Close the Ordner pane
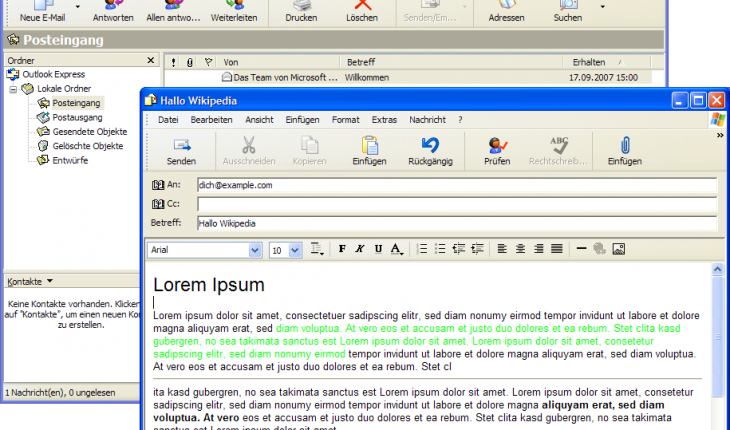This screenshot has width=730, height=430. tap(150, 60)
